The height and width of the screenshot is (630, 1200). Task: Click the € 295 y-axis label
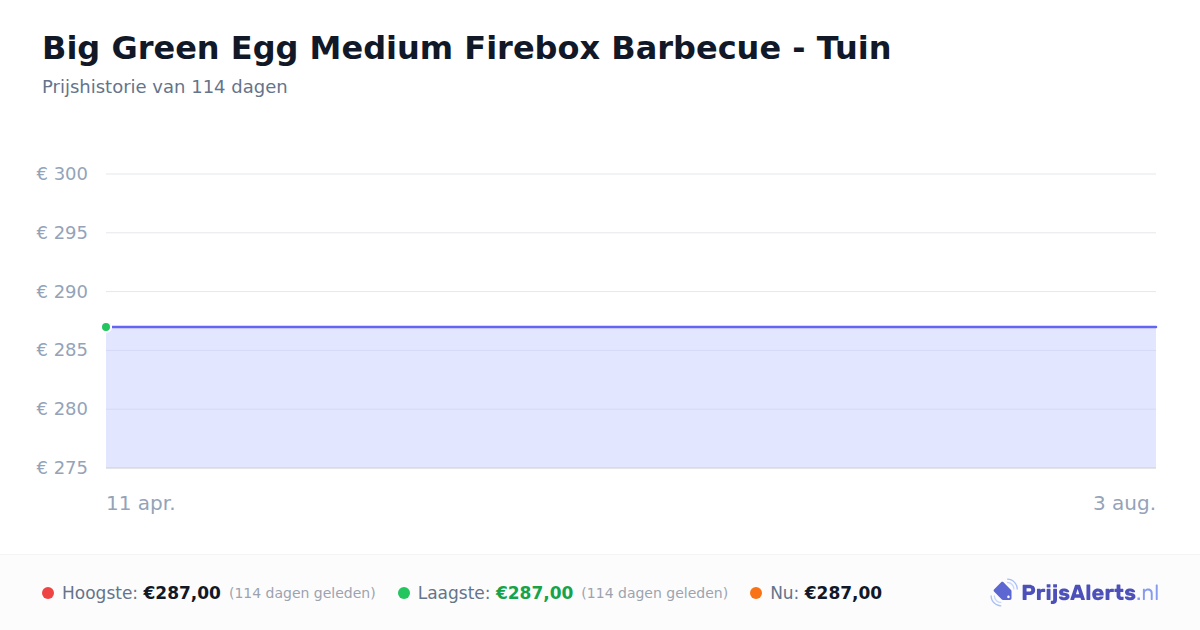[62, 233]
